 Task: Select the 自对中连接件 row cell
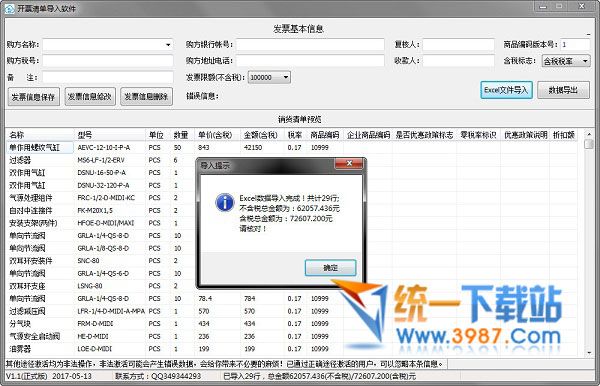pyautogui.click(x=40, y=210)
